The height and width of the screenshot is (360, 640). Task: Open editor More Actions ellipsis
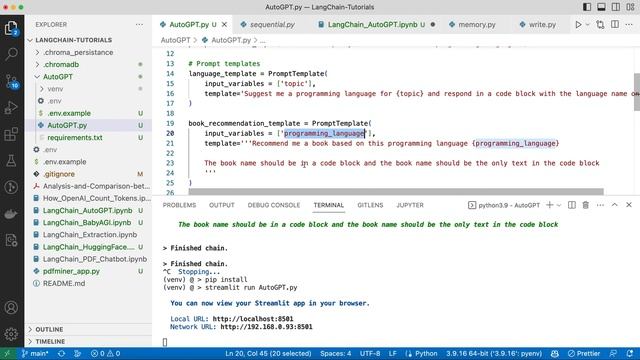tap(629, 24)
